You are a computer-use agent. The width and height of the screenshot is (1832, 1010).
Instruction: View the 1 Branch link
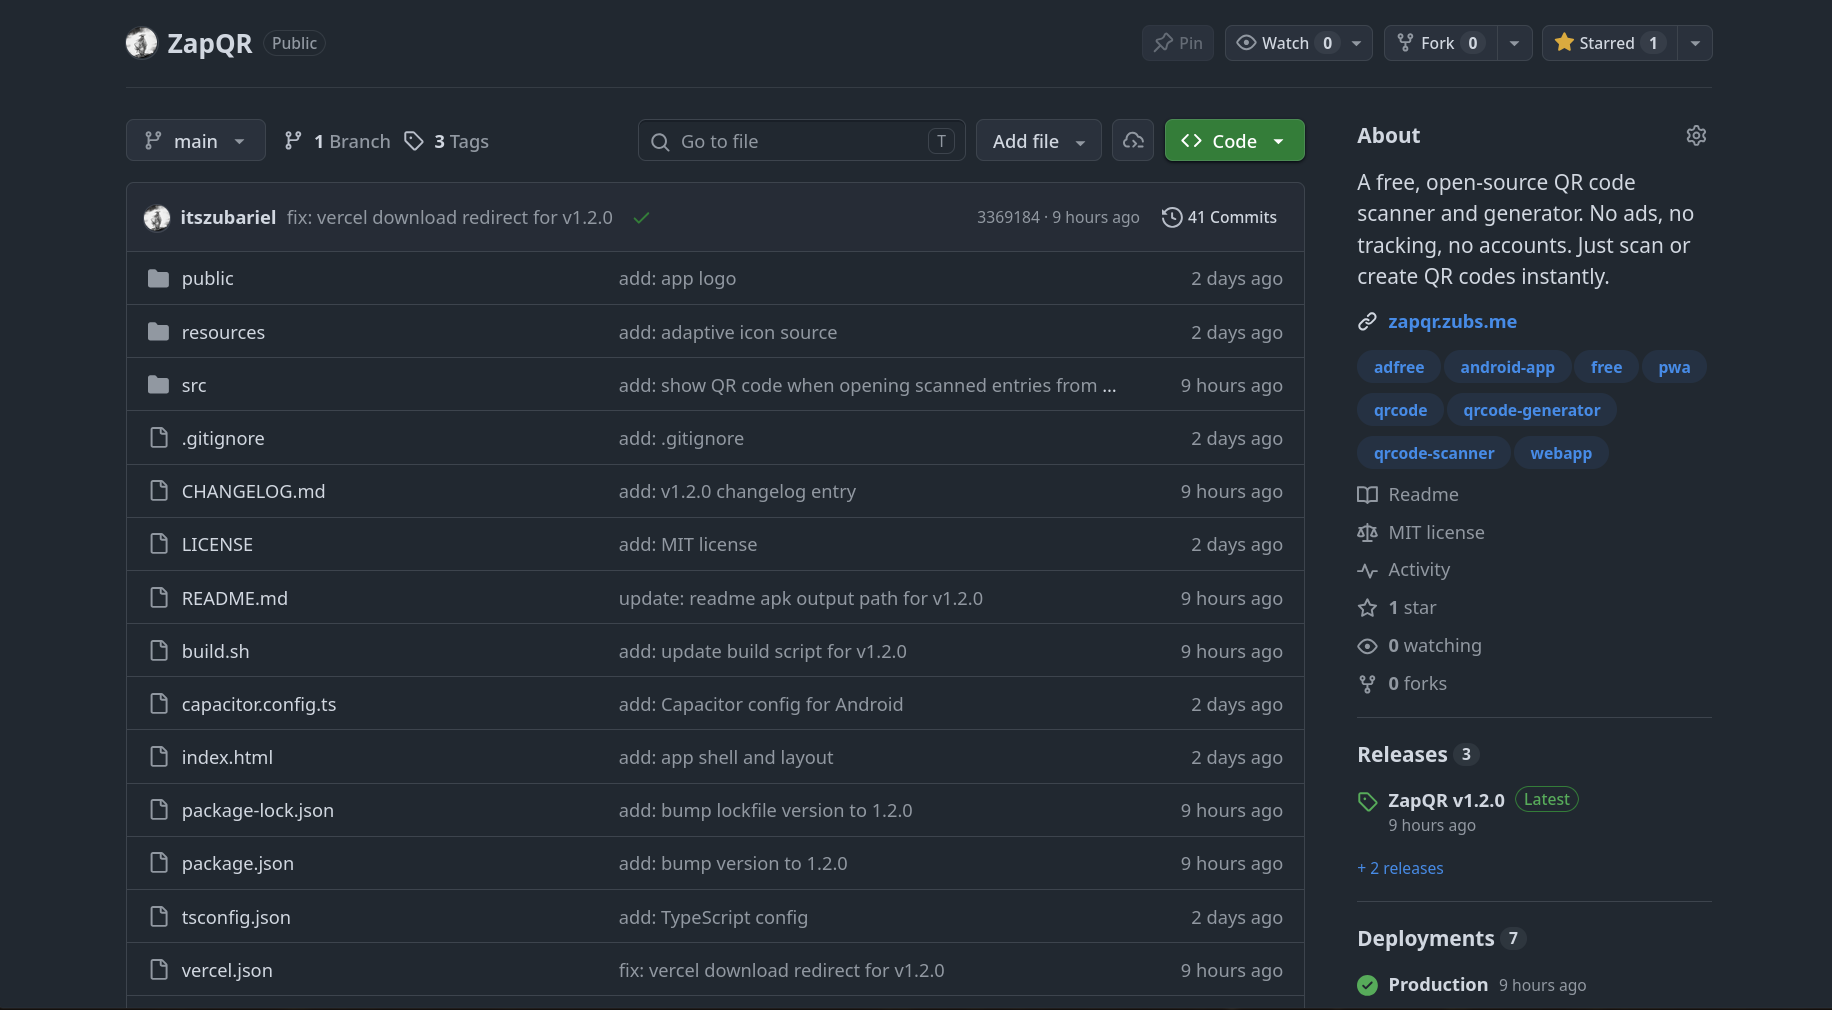click(337, 141)
